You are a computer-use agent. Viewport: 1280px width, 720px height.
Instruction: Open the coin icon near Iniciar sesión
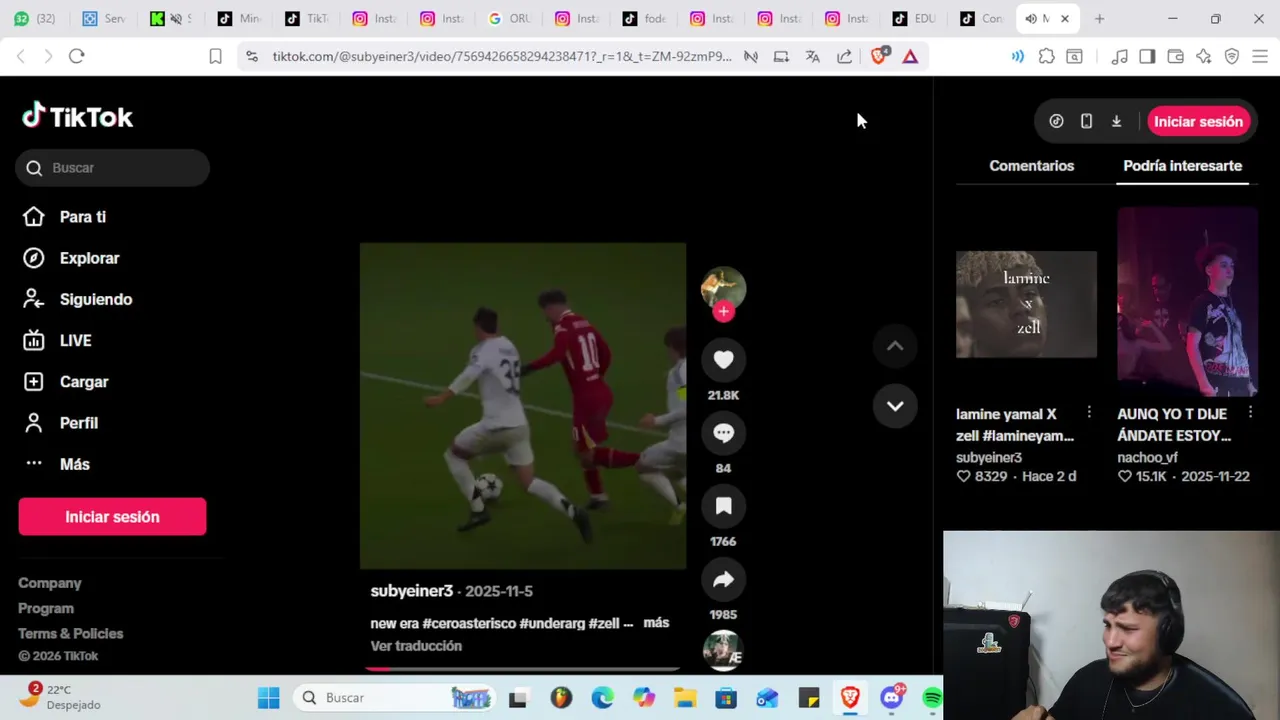[1056, 122]
